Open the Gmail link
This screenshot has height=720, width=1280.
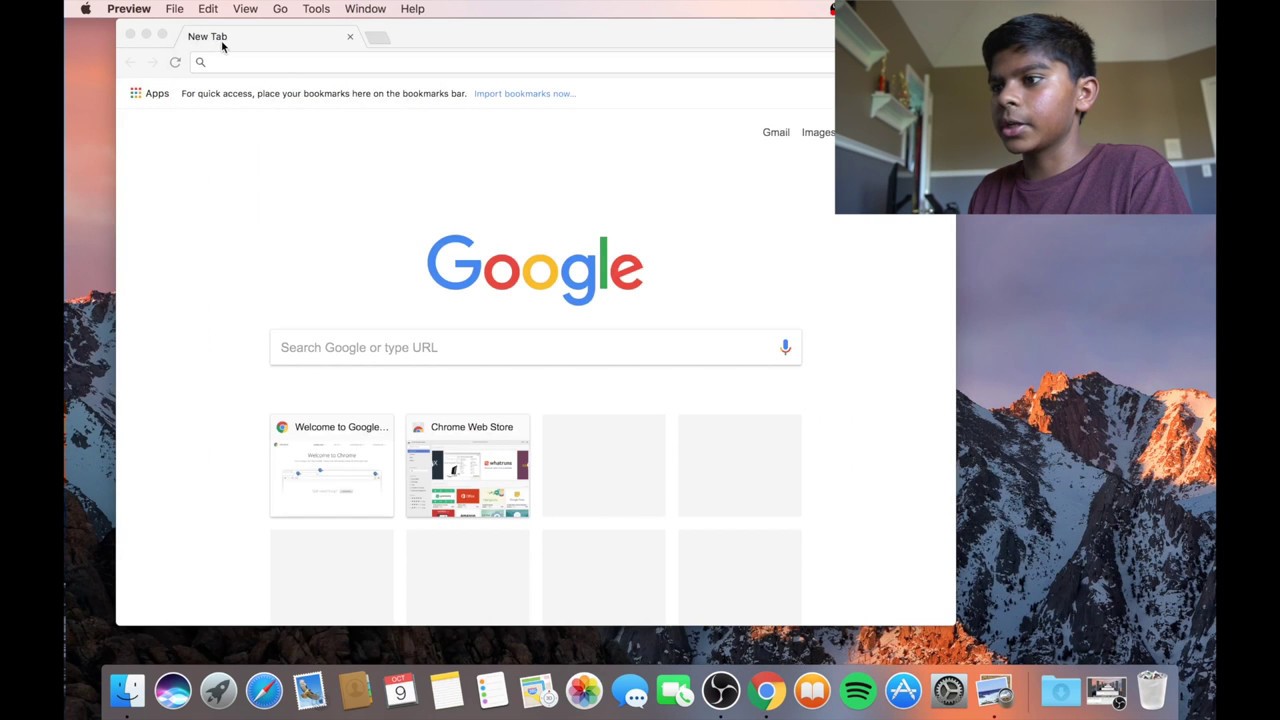[776, 132]
